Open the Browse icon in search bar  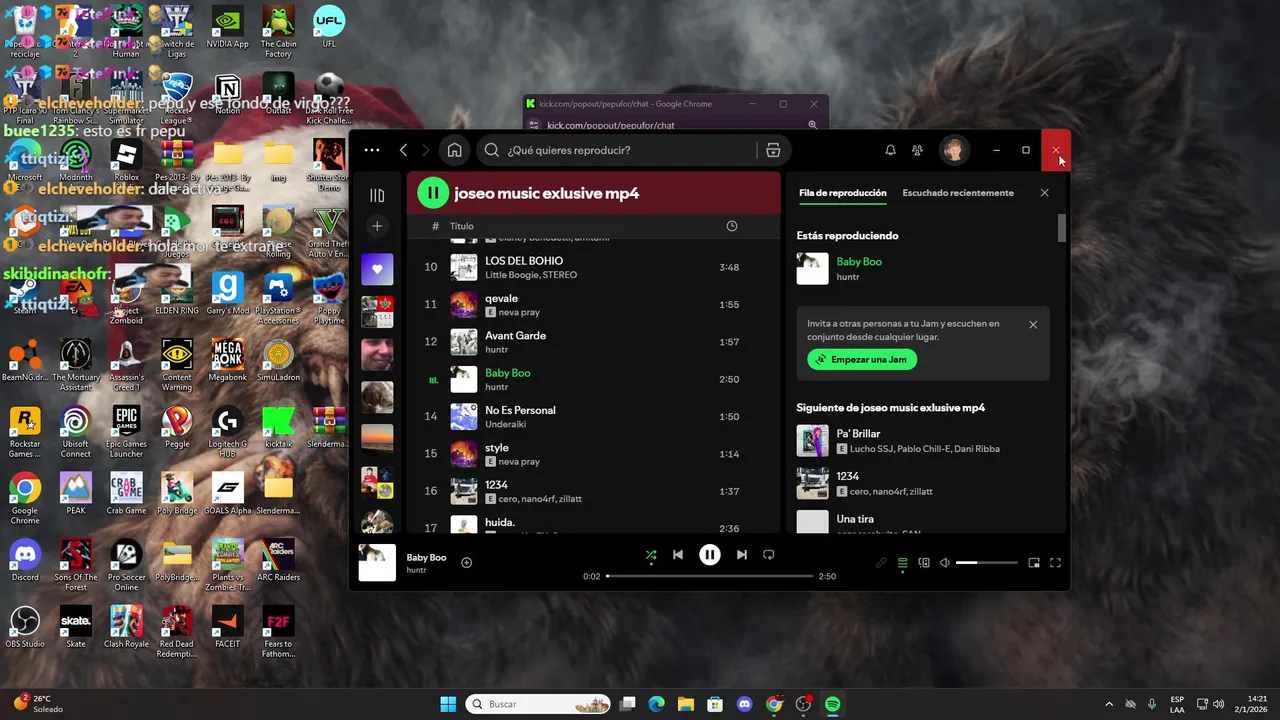pos(773,150)
